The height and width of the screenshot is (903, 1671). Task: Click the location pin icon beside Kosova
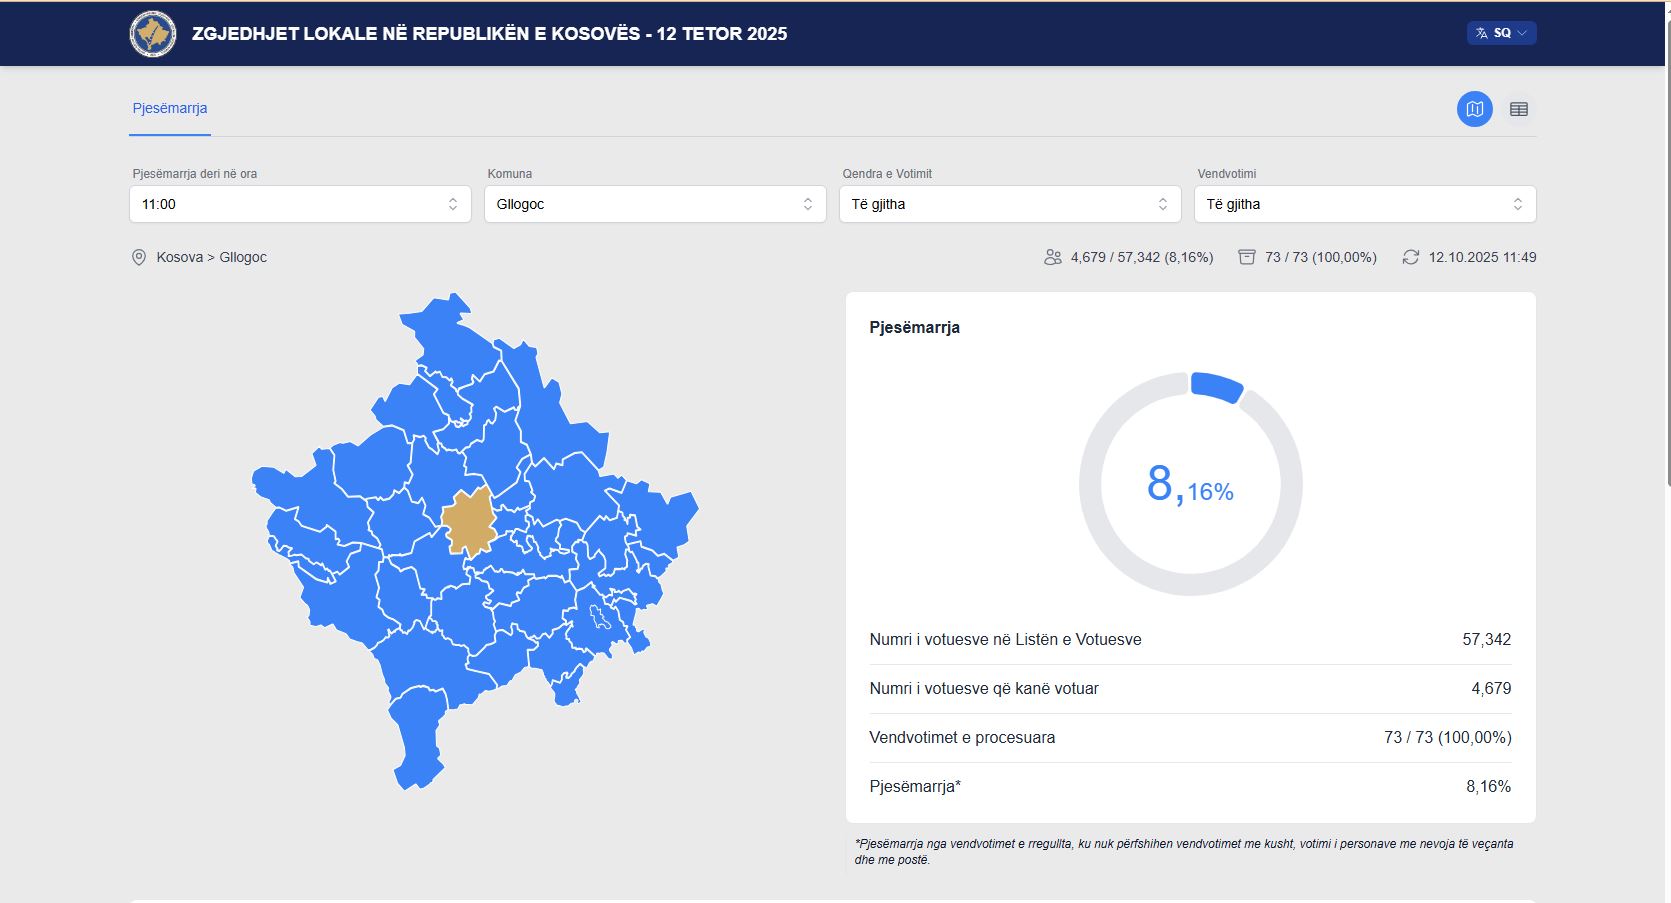point(139,257)
